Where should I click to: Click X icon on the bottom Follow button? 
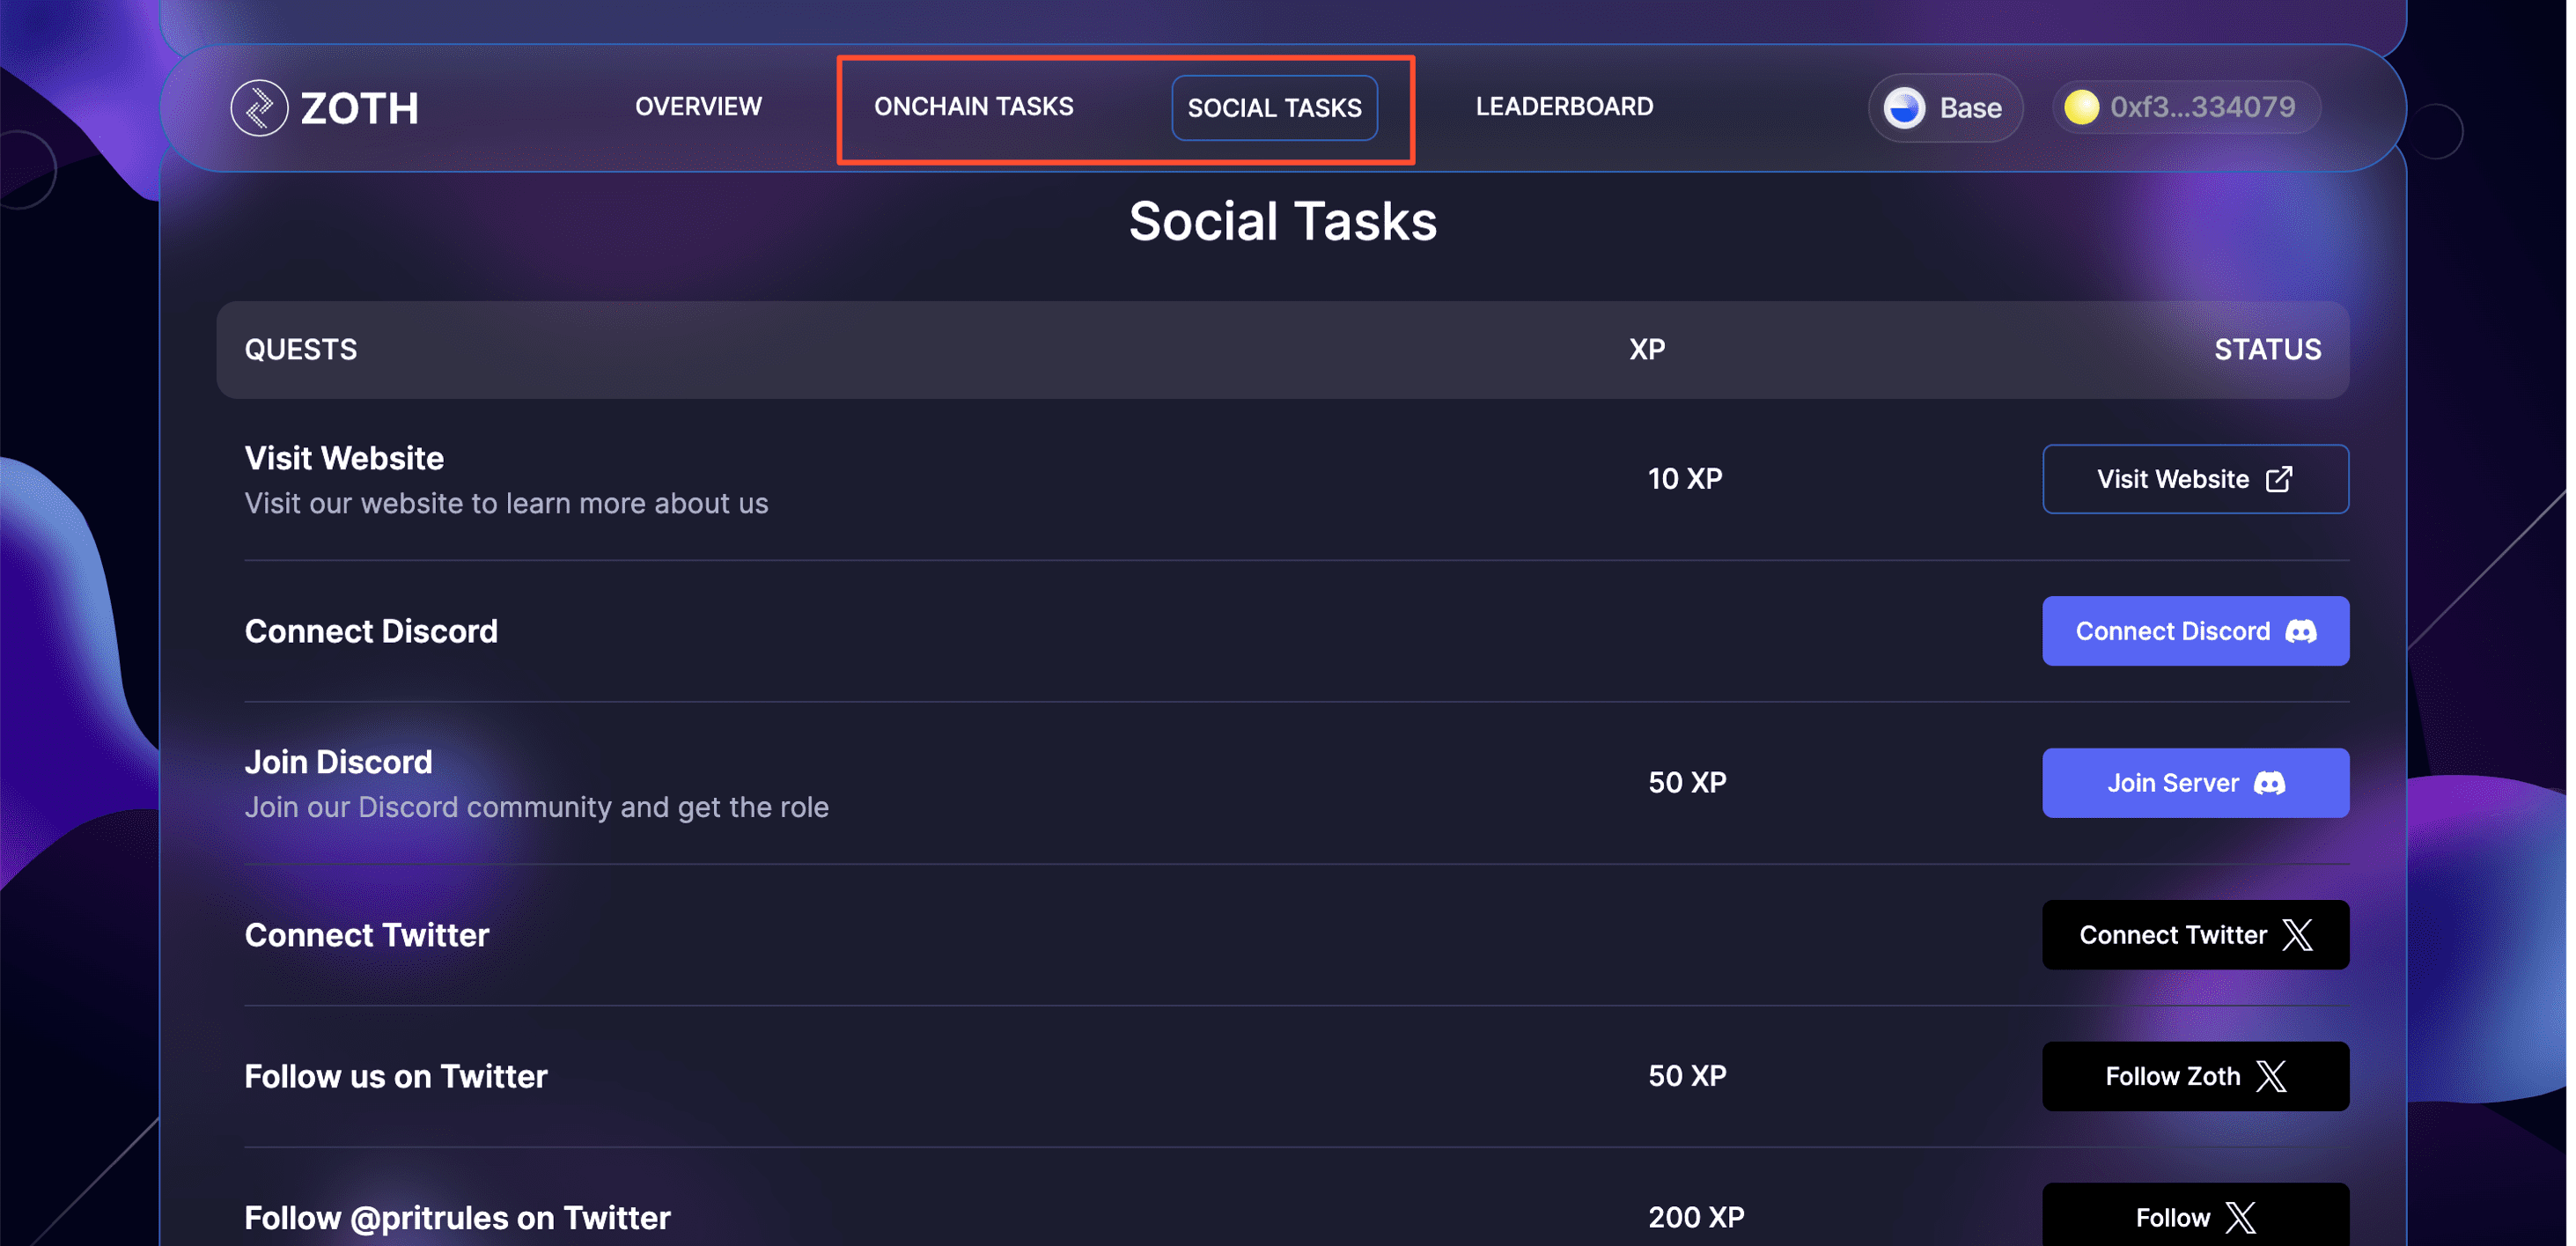click(x=2240, y=1217)
